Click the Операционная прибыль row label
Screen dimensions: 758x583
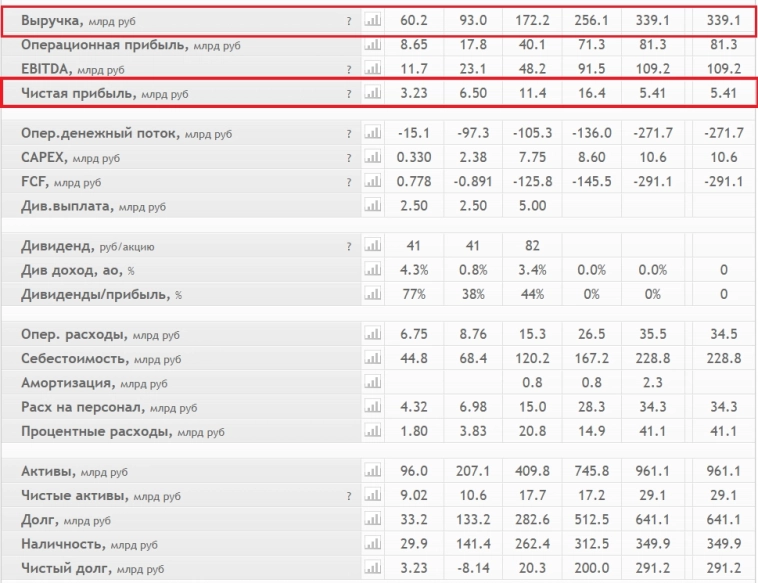tap(131, 45)
